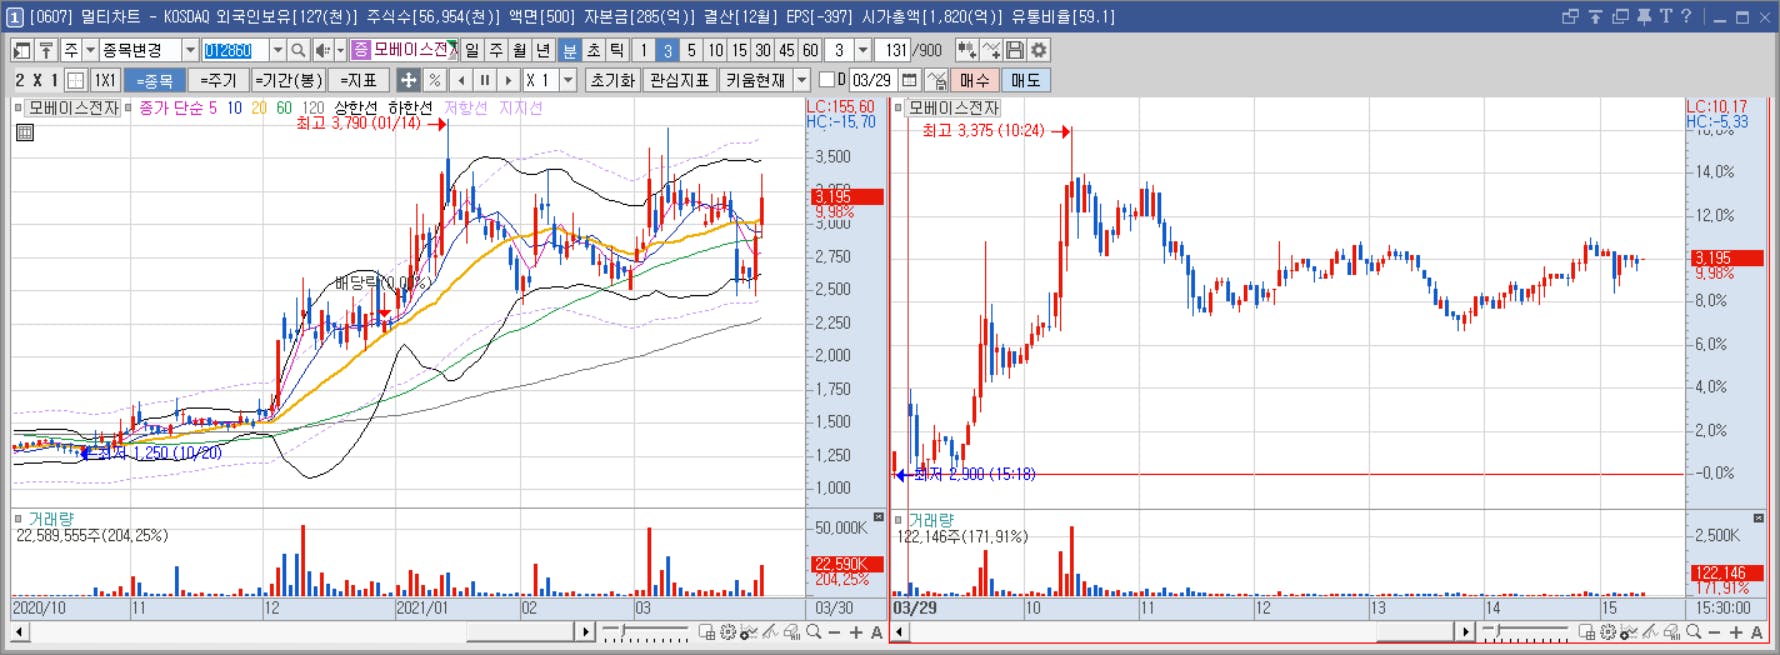Switch to the =종목 tab
The image size is (1780, 655).
[155, 80]
